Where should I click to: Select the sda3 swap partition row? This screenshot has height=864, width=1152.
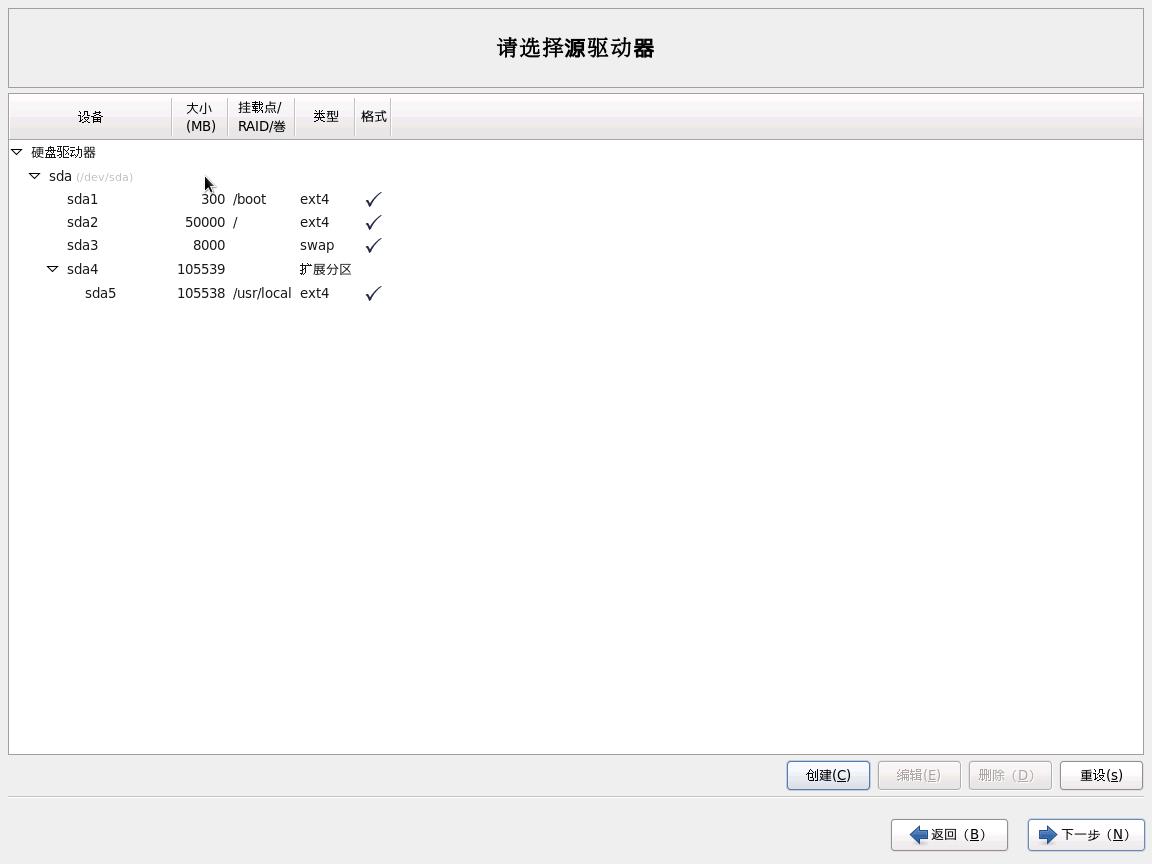tap(82, 245)
